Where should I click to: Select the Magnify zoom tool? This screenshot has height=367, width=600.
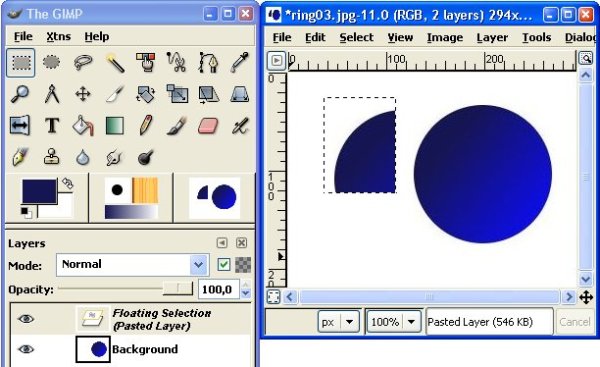tap(20, 94)
